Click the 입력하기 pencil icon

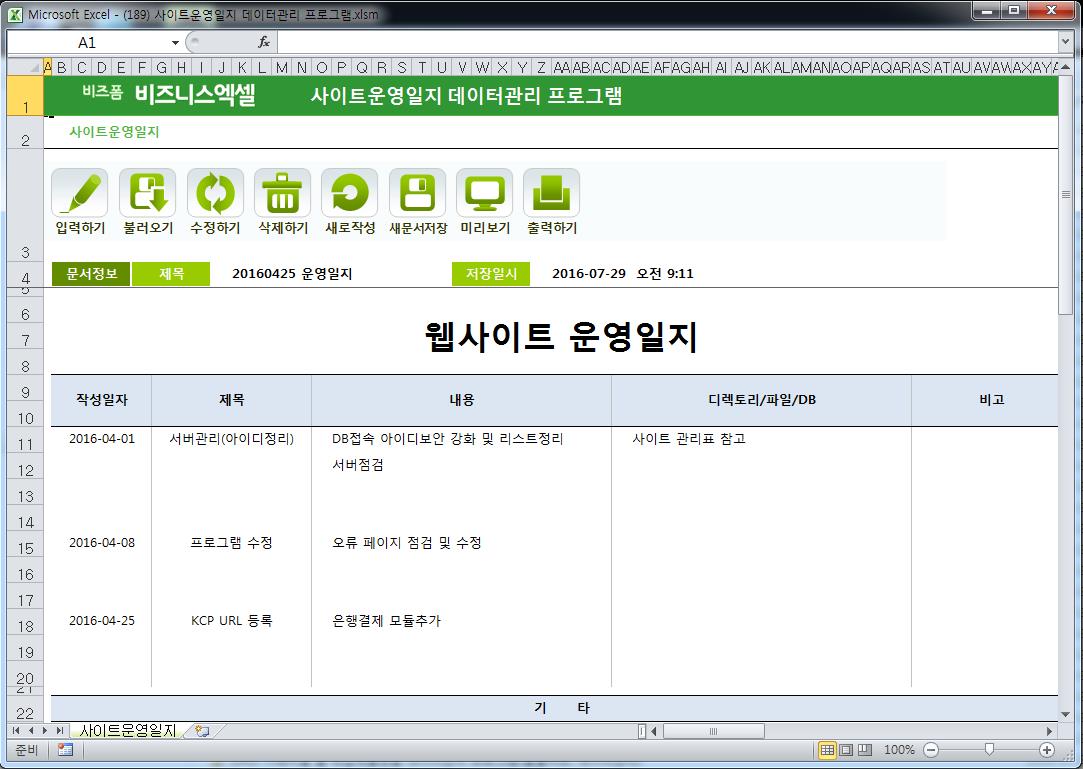(x=79, y=193)
